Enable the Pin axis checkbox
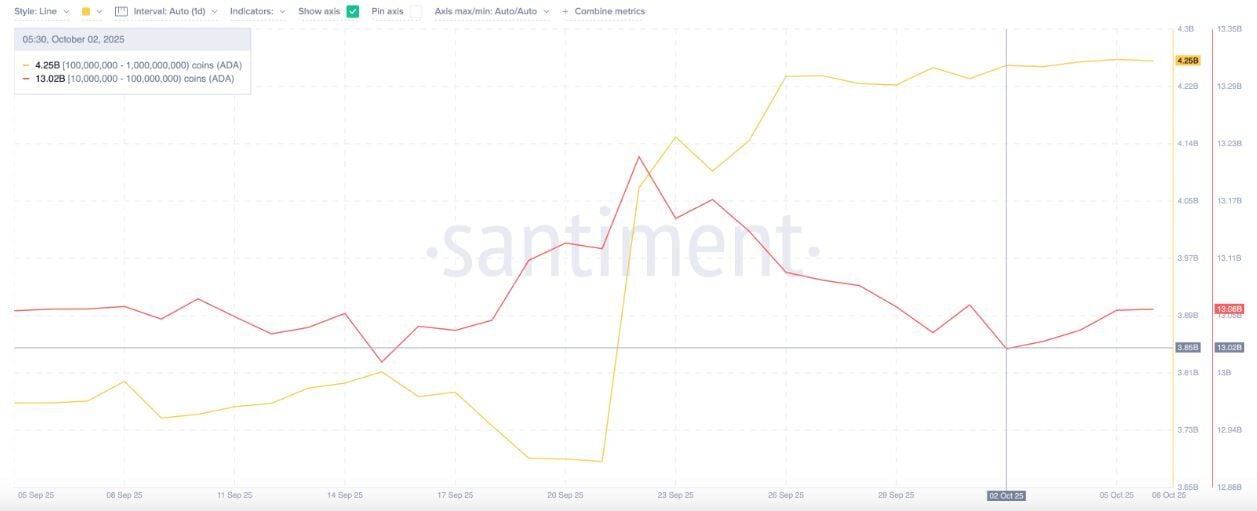Image resolution: width=1257 pixels, height=511 pixels. click(415, 11)
